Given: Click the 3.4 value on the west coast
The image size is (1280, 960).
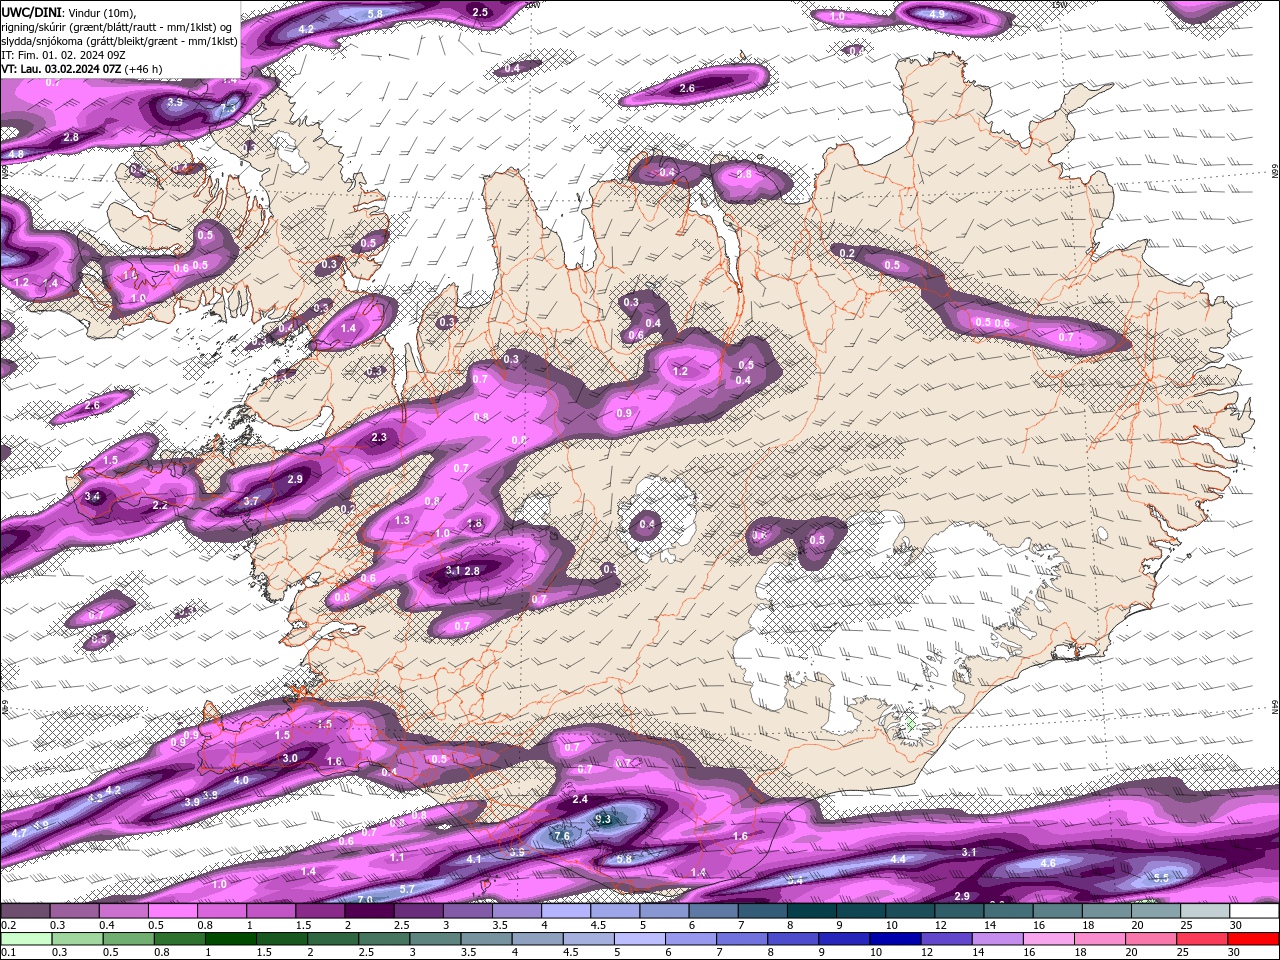Looking at the screenshot, I should [x=92, y=496].
